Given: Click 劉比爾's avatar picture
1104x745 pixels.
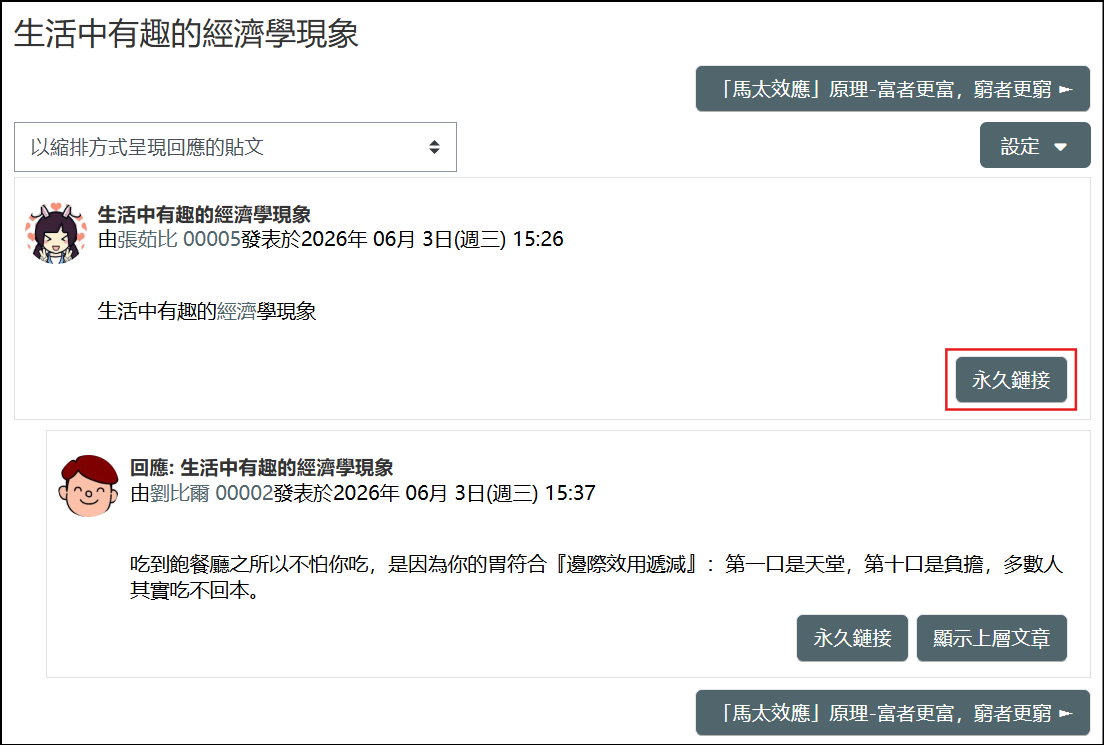Looking at the screenshot, I should 89,486.
